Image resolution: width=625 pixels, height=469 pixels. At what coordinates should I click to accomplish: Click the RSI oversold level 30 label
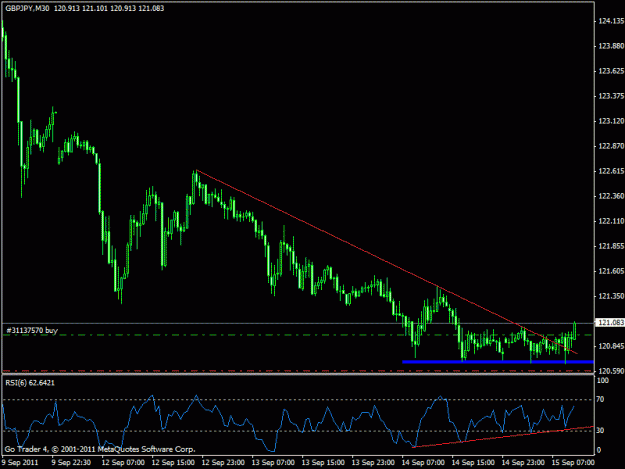pos(600,430)
